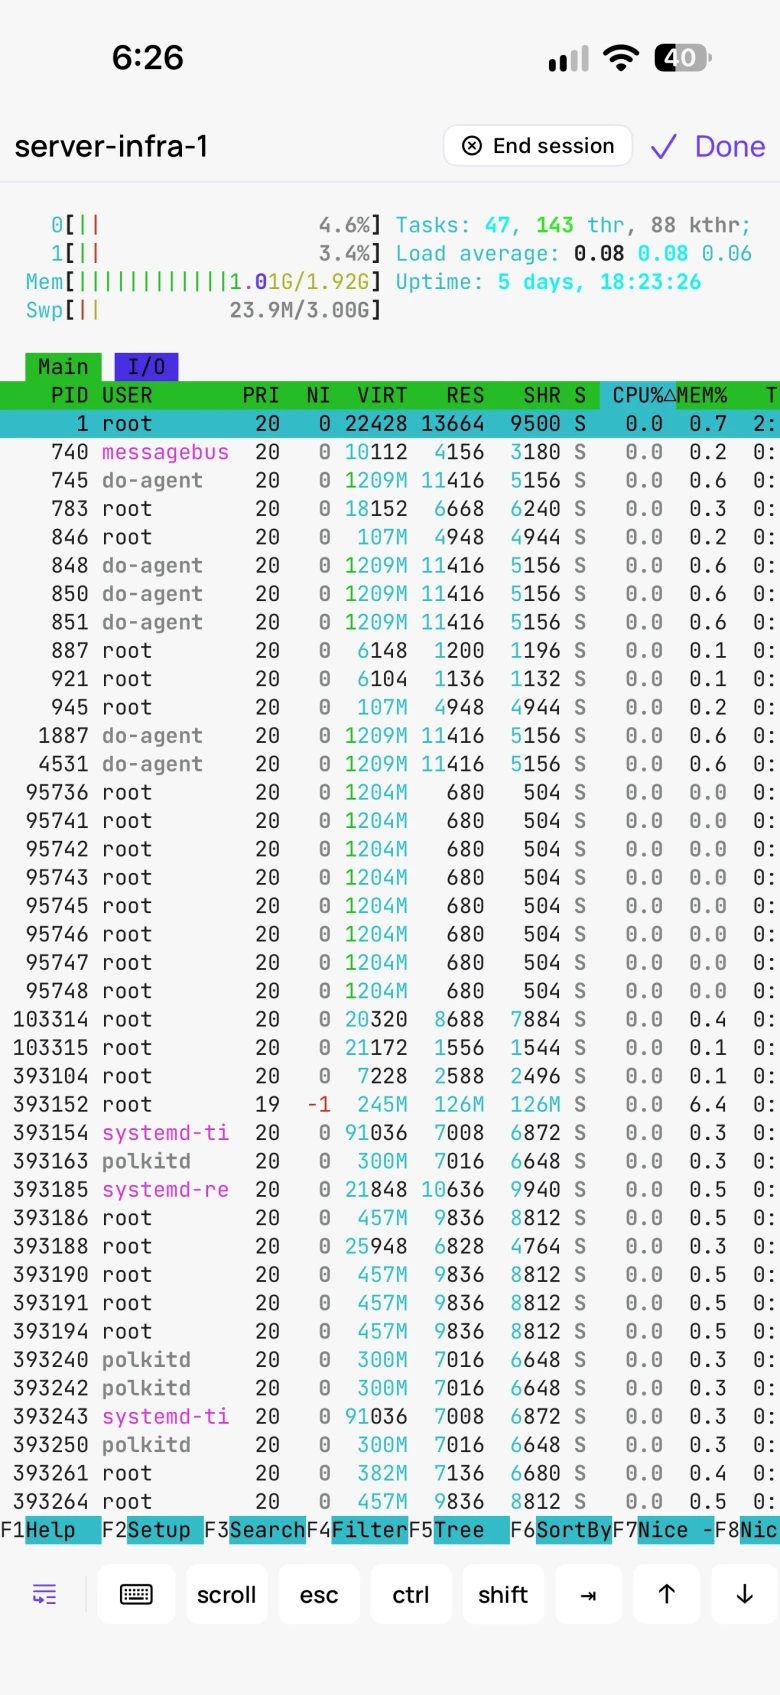Click F6 SortBy in function bar

(x=561, y=1530)
